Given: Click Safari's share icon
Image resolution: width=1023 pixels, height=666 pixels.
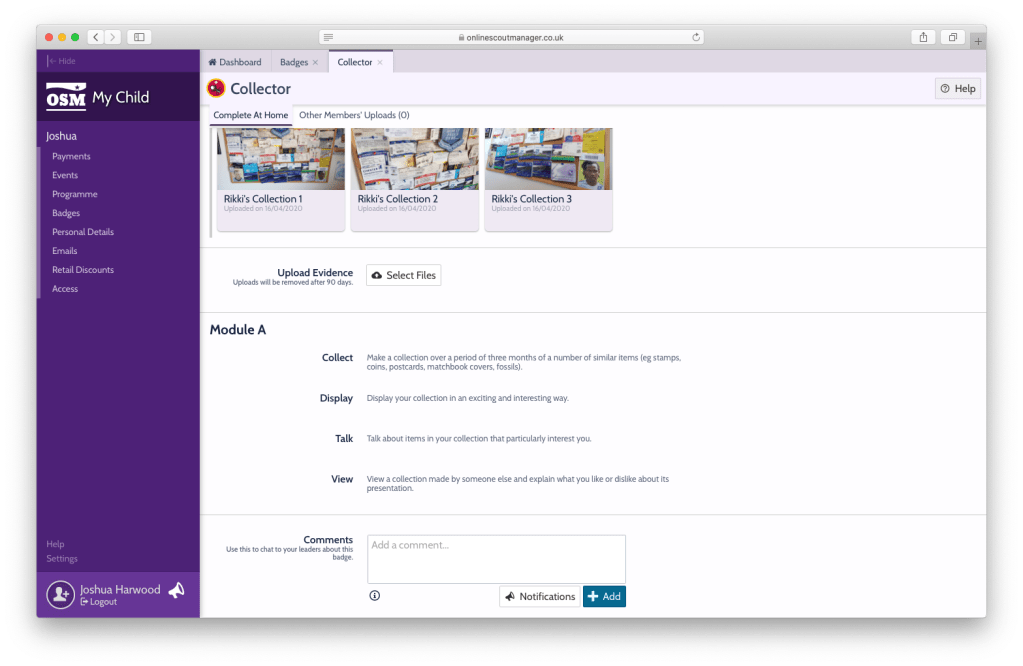Looking at the screenshot, I should click(922, 37).
